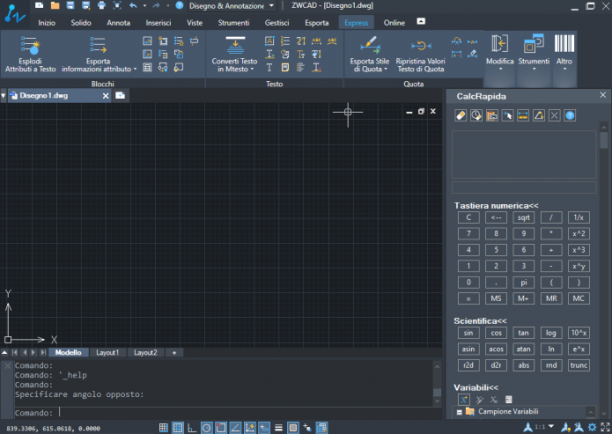Click the ZWCAD application logo button
612x434 pixels.
tap(15, 13)
